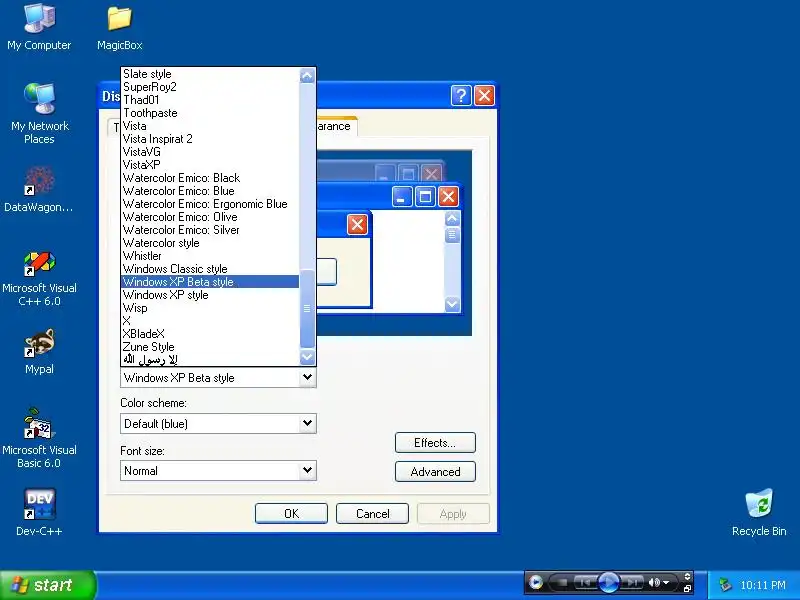The image size is (800, 600).
Task: Click Play on the taskbar media player
Action: 608,582
